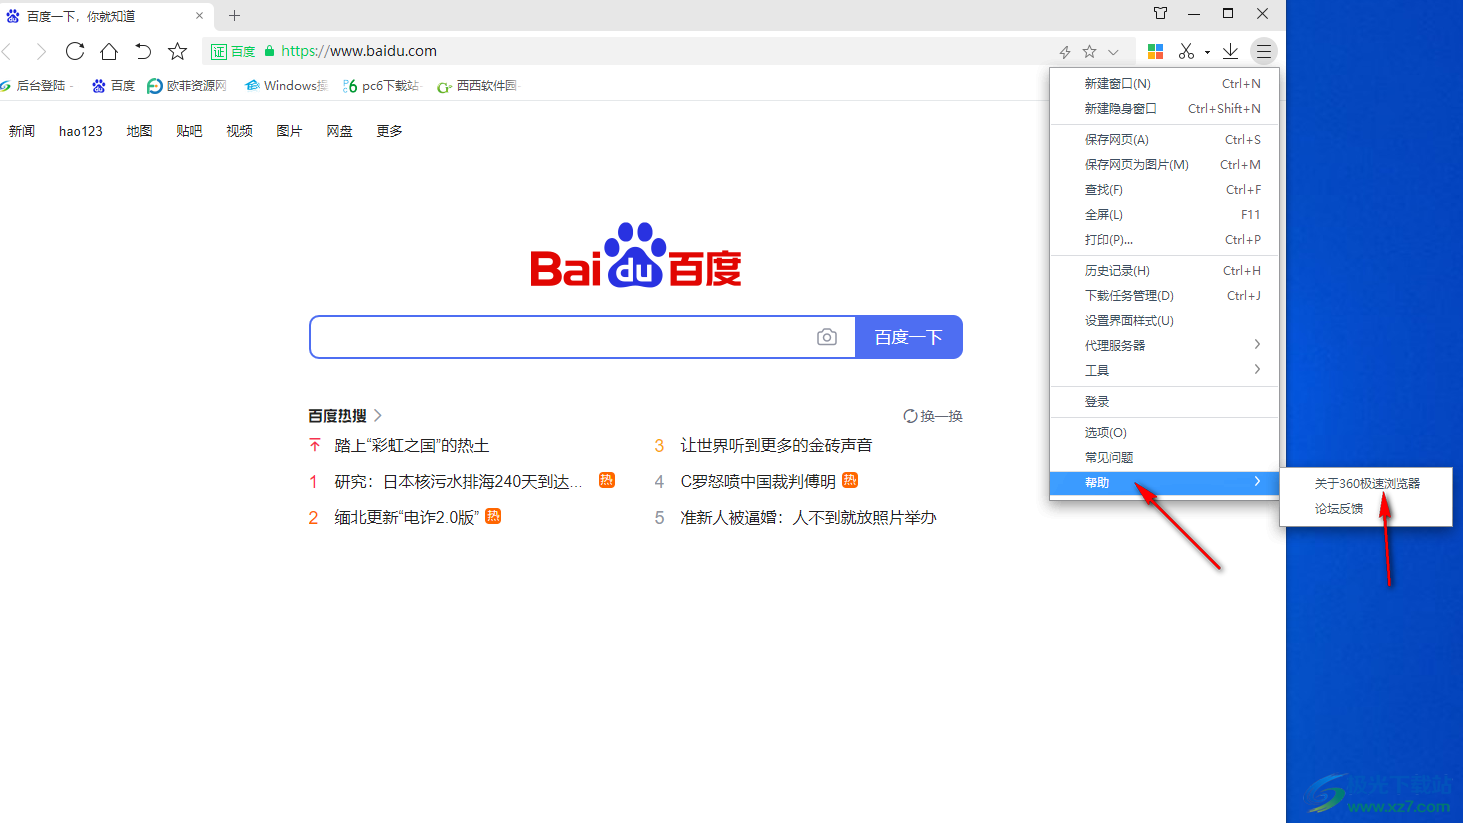
Task: Go to the home page icon
Action: (109, 51)
